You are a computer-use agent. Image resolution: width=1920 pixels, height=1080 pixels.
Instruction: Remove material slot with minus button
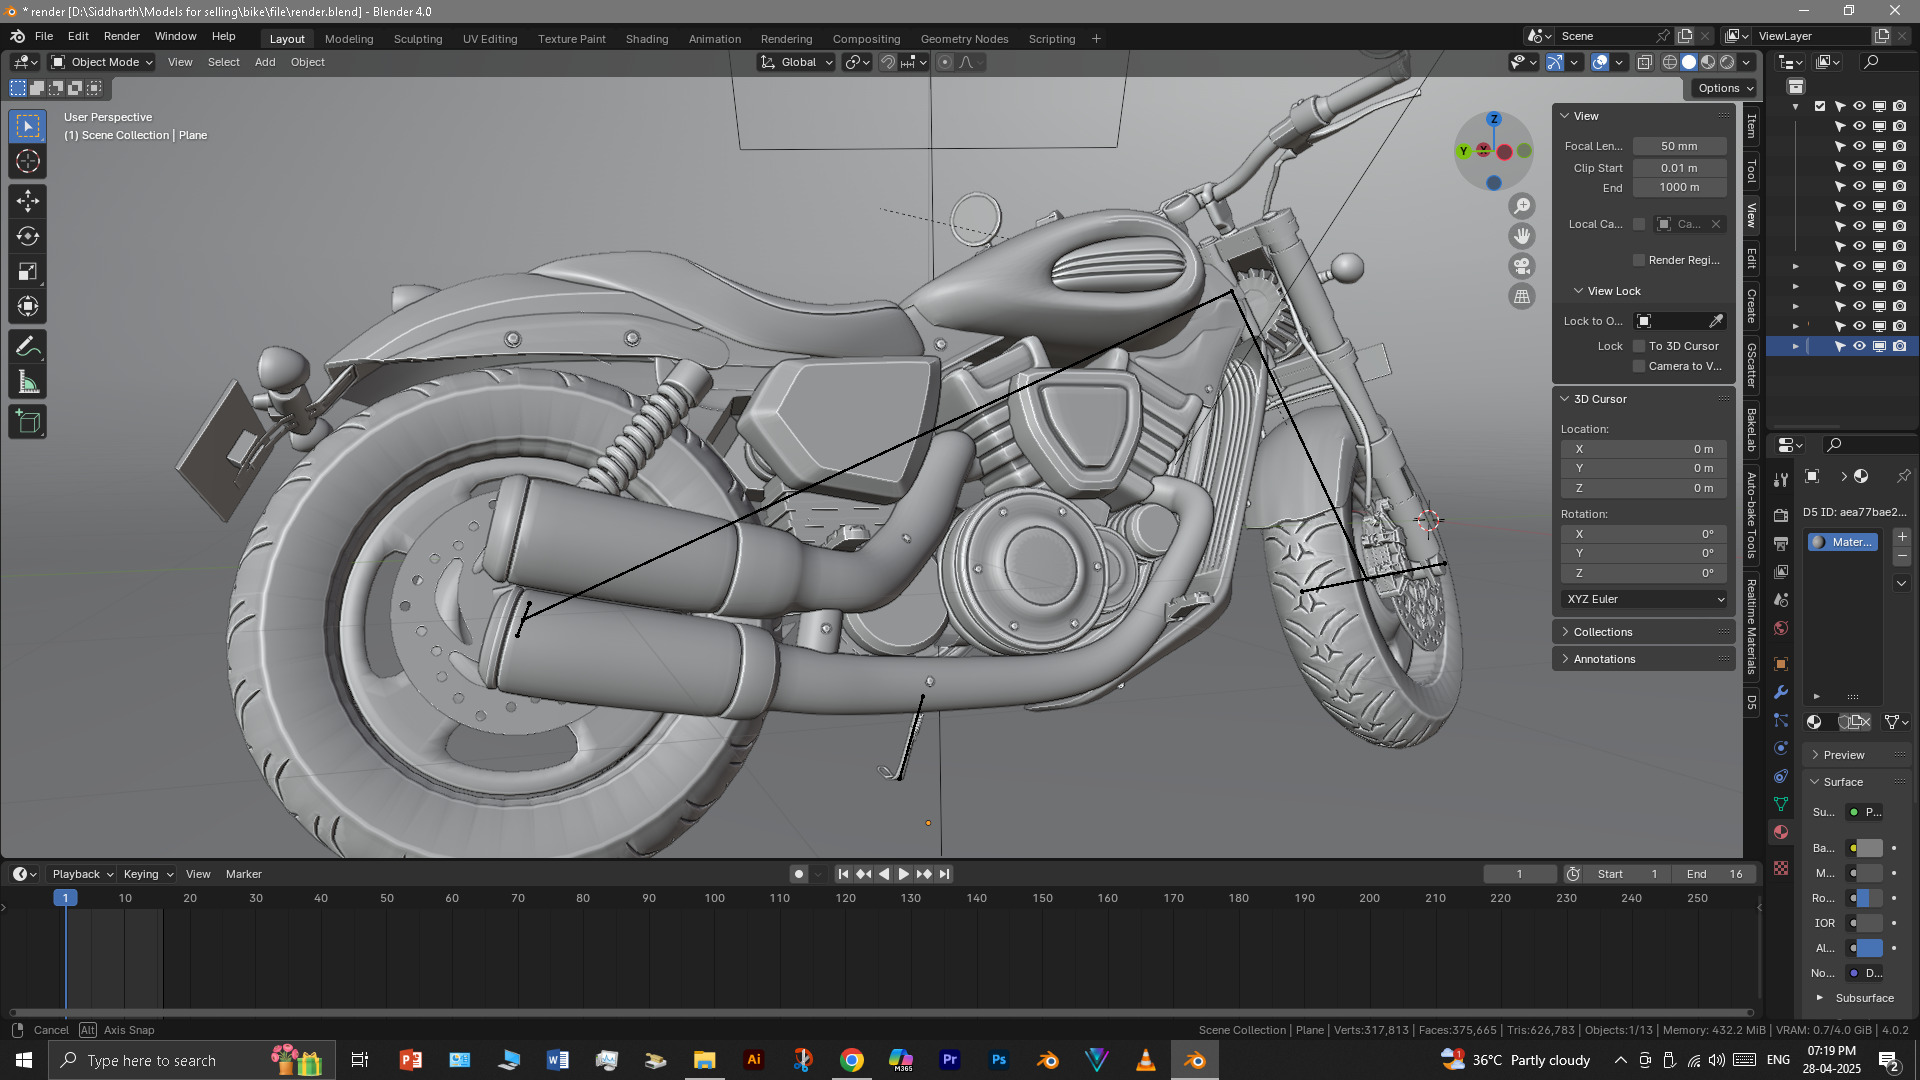coord(1902,556)
